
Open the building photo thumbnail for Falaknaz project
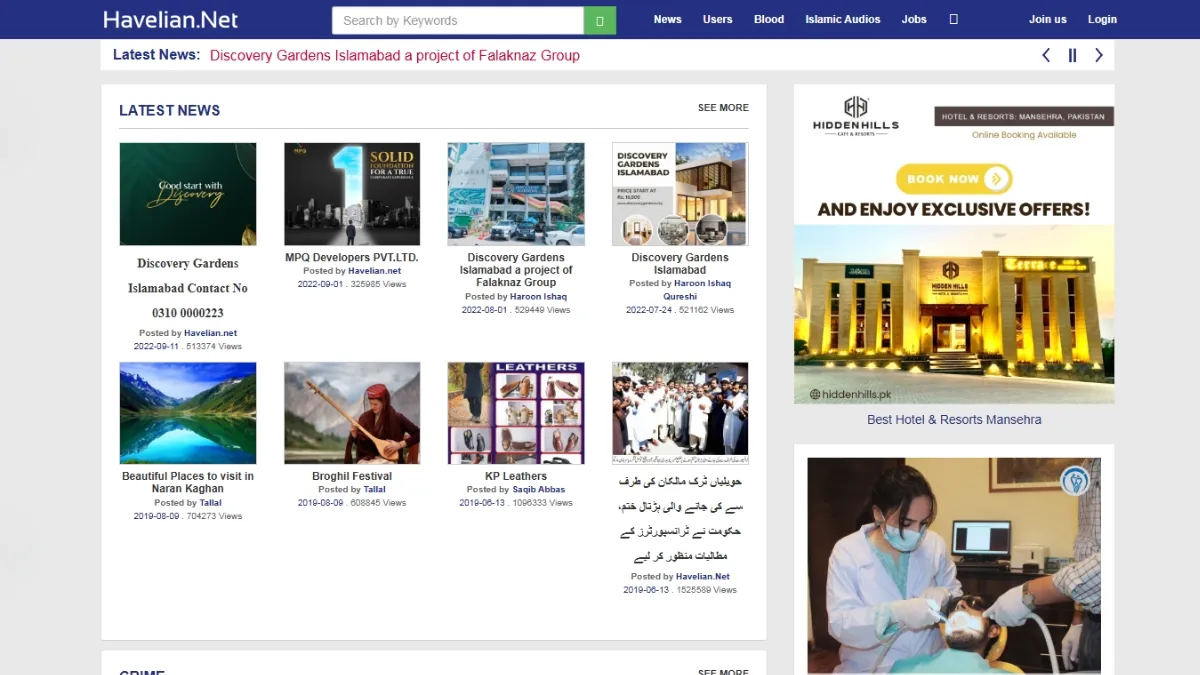516,194
